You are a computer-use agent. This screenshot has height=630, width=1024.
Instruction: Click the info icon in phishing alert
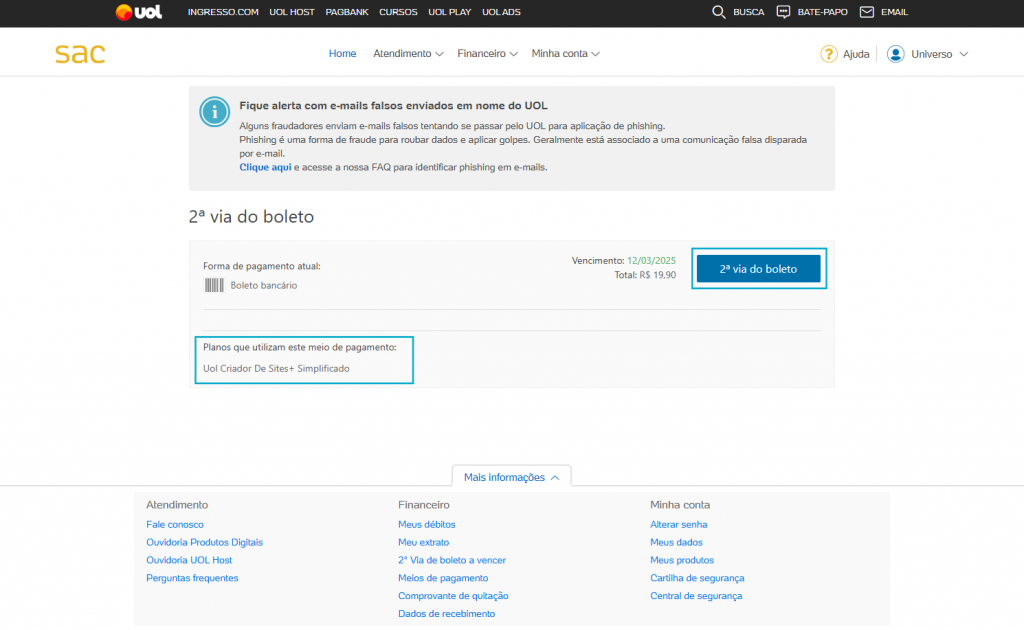click(x=214, y=112)
